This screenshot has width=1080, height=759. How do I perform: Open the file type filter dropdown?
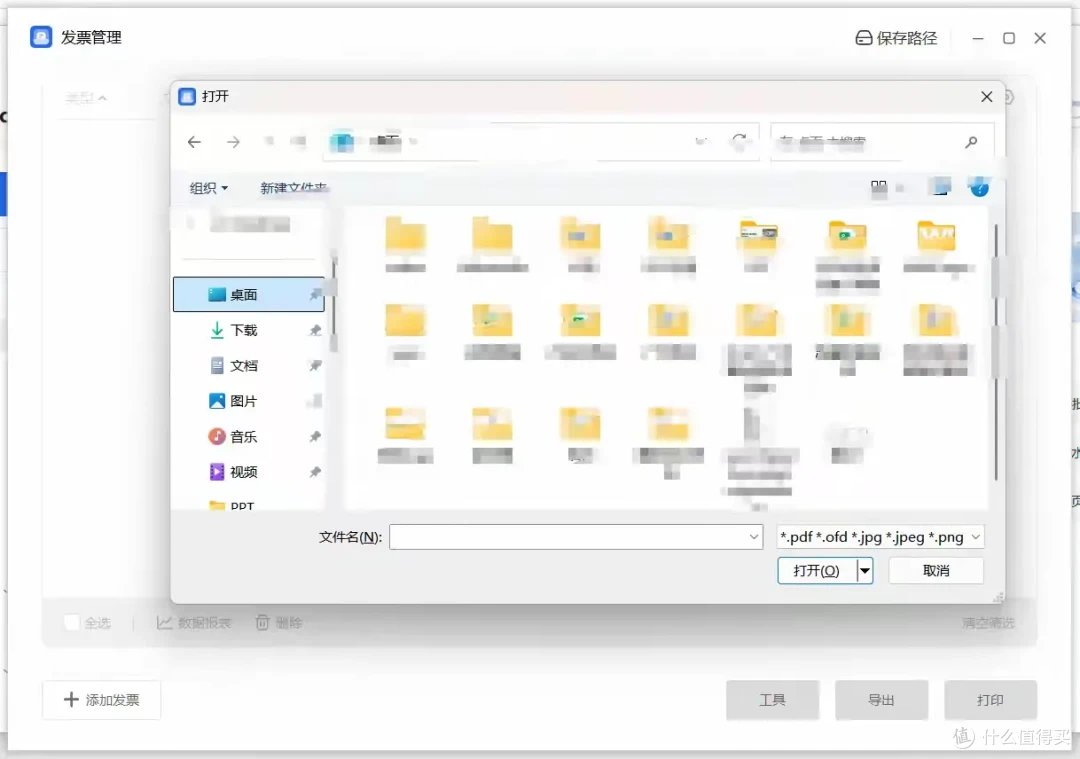click(x=880, y=537)
